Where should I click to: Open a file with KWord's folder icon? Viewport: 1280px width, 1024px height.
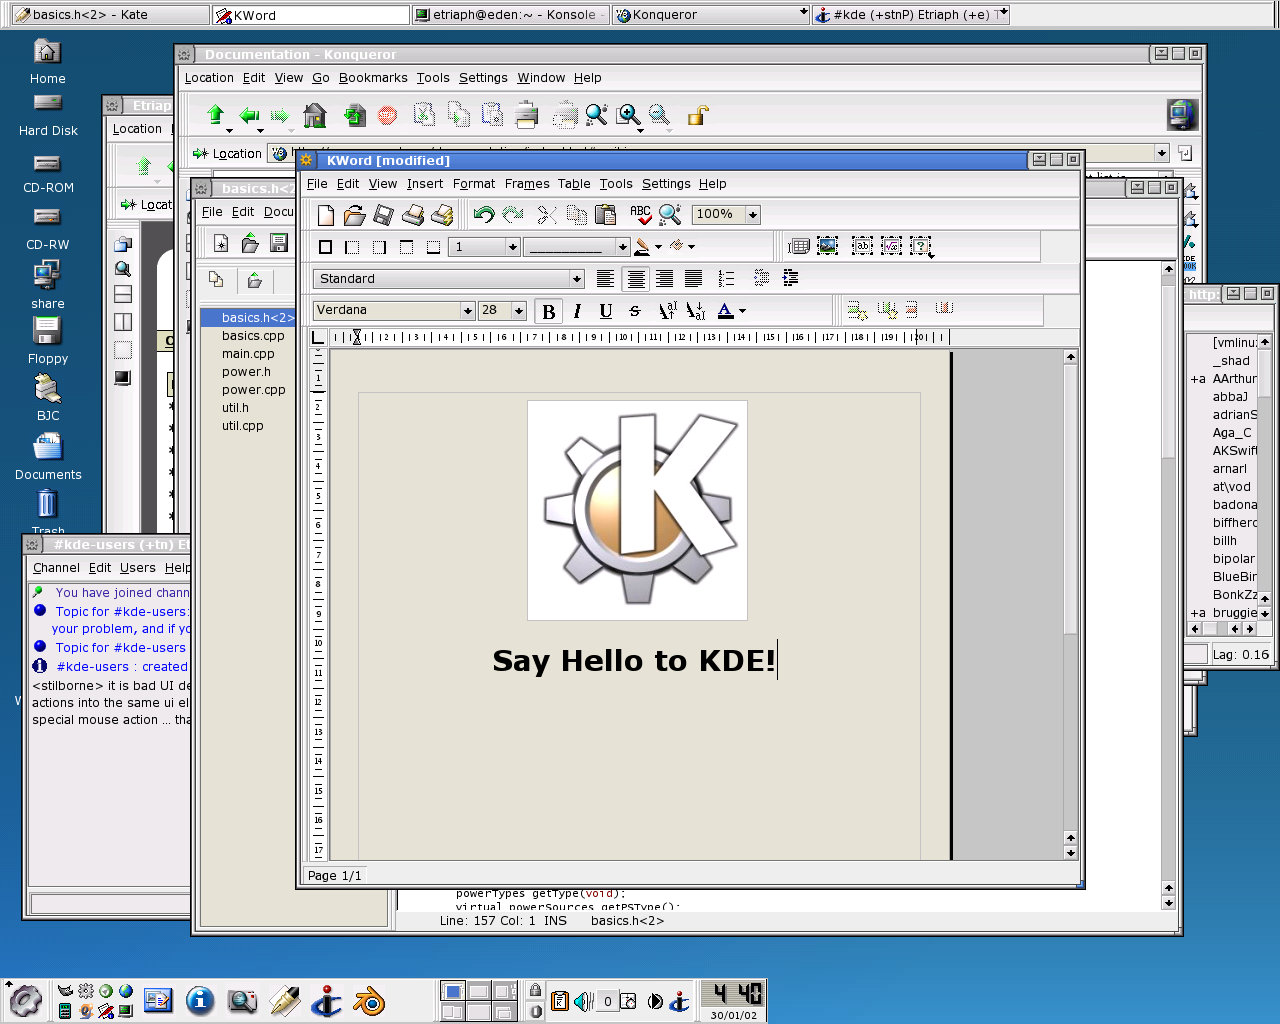354,215
